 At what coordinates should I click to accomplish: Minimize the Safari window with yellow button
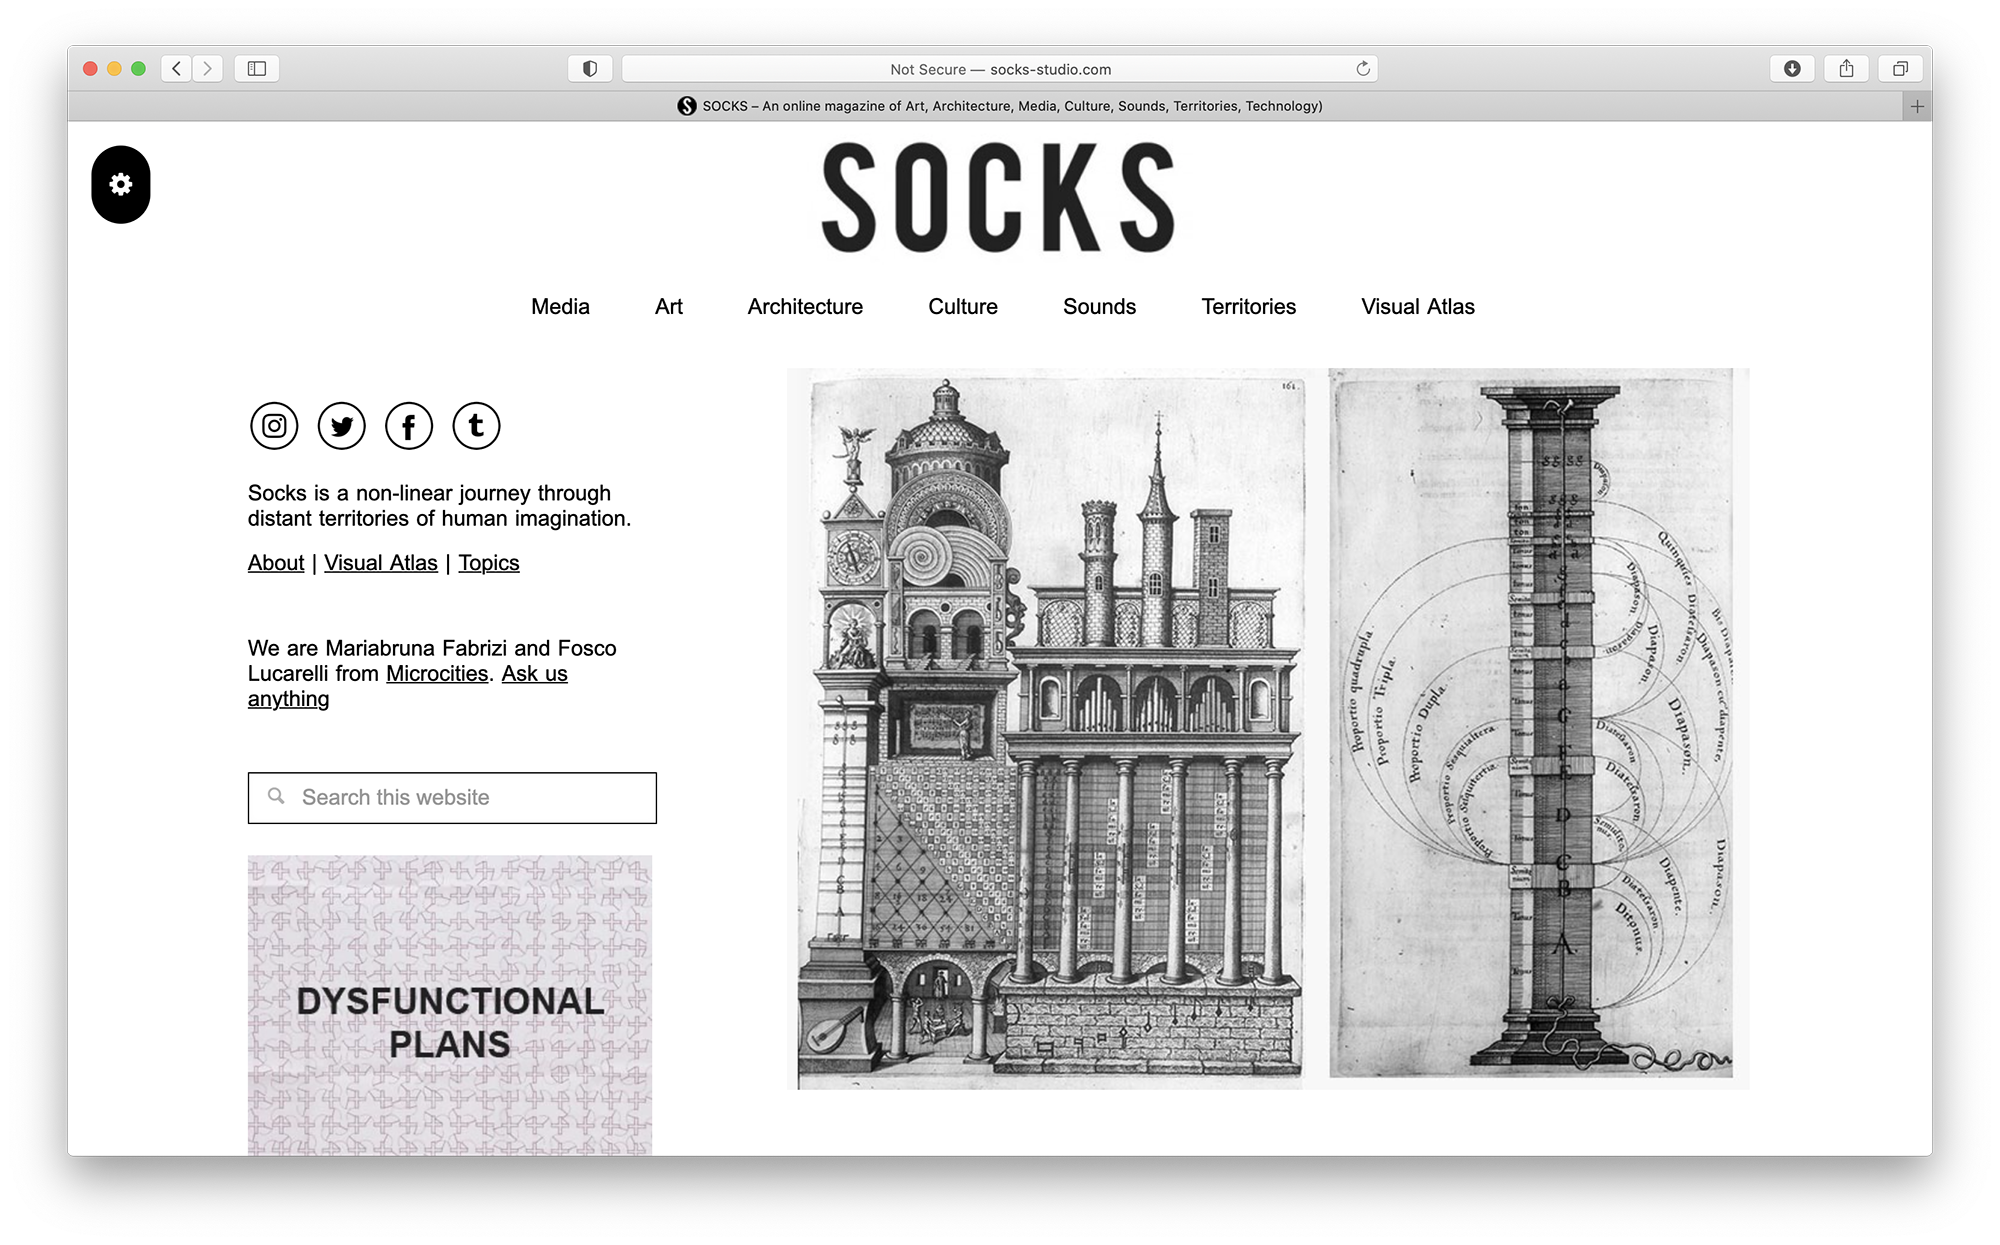(x=114, y=69)
